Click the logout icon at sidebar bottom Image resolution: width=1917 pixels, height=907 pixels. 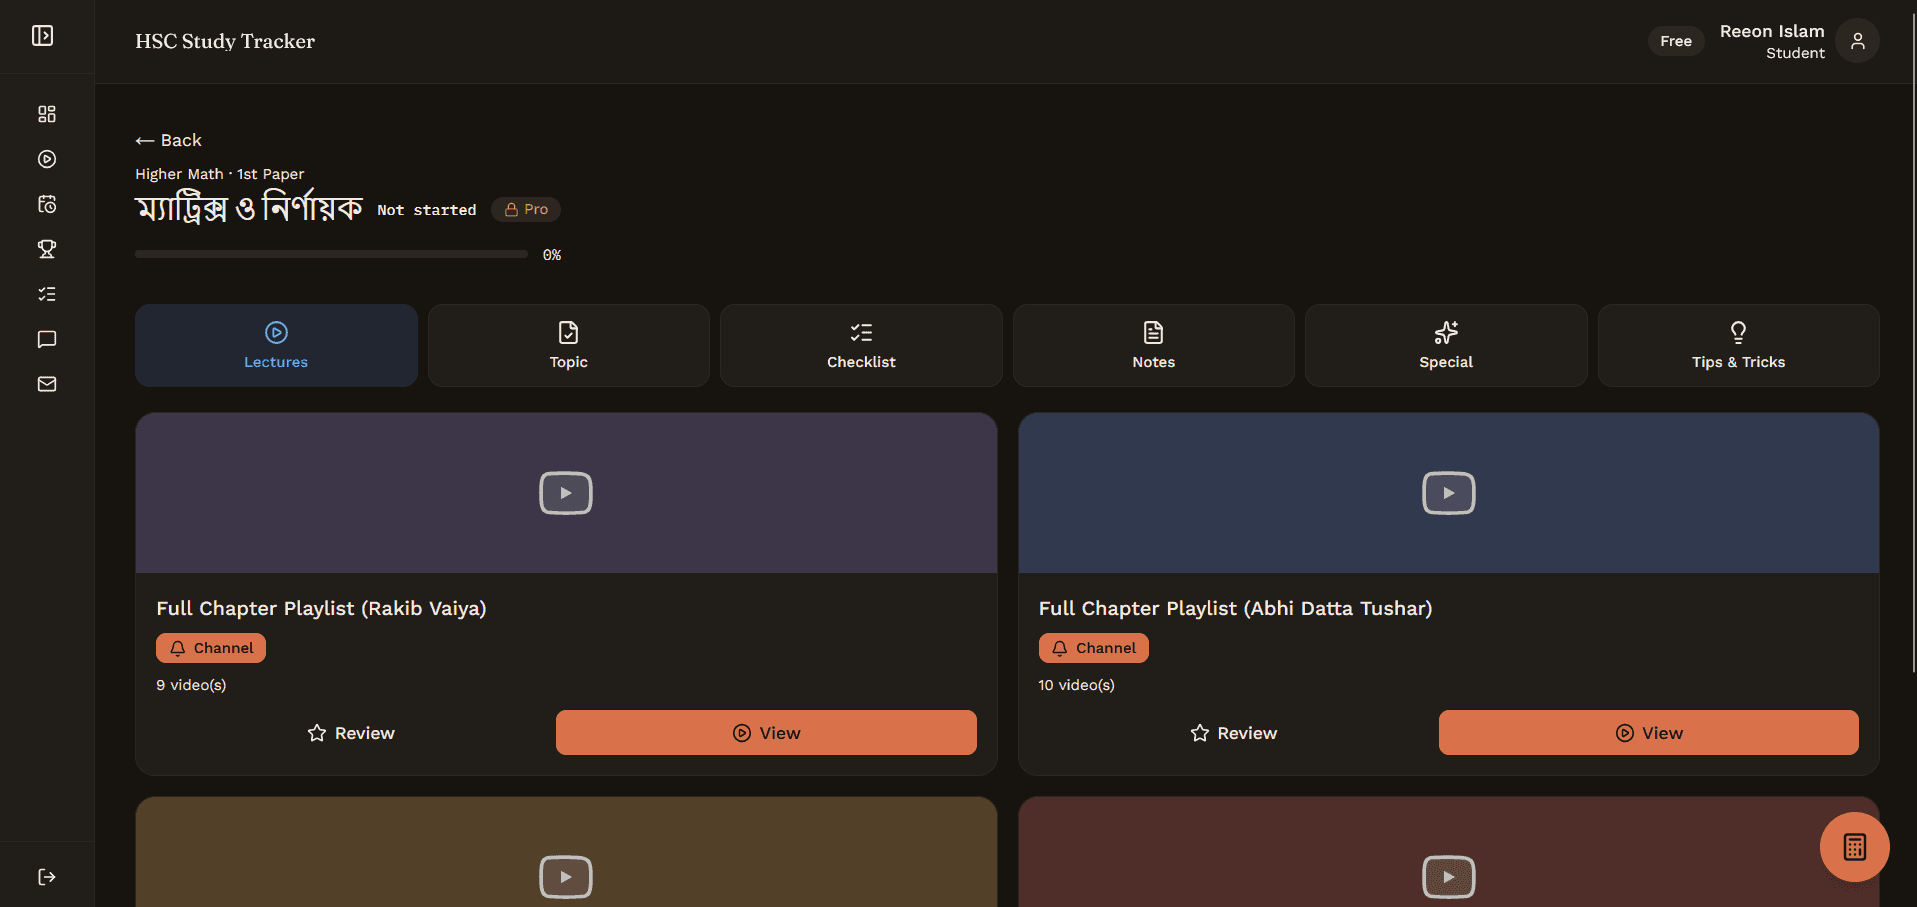point(47,877)
